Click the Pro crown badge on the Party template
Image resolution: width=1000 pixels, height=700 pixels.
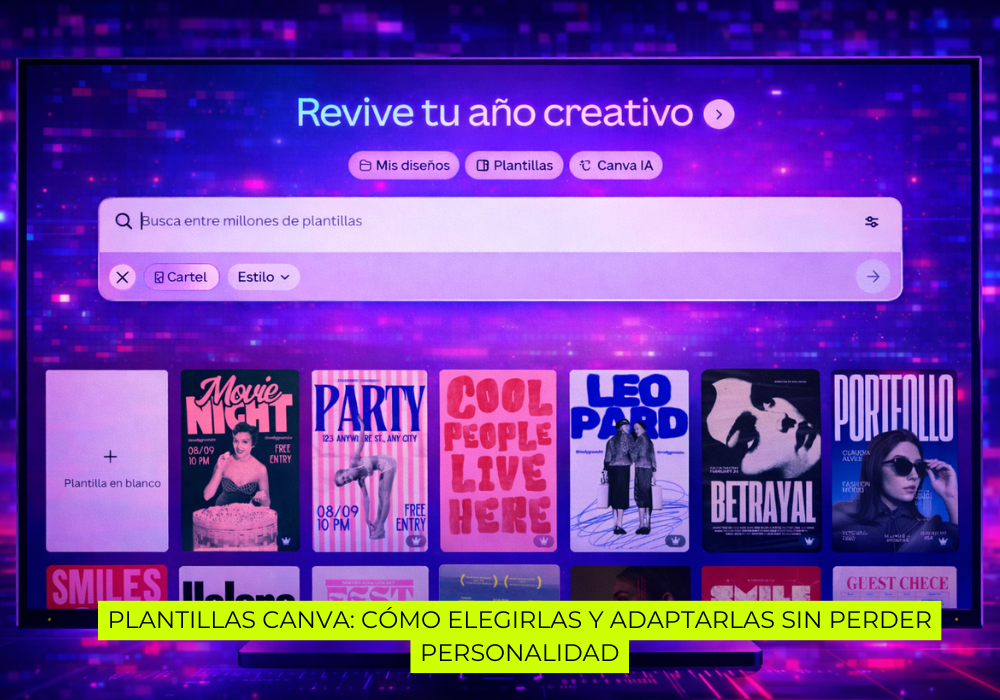tap(417, 540)
